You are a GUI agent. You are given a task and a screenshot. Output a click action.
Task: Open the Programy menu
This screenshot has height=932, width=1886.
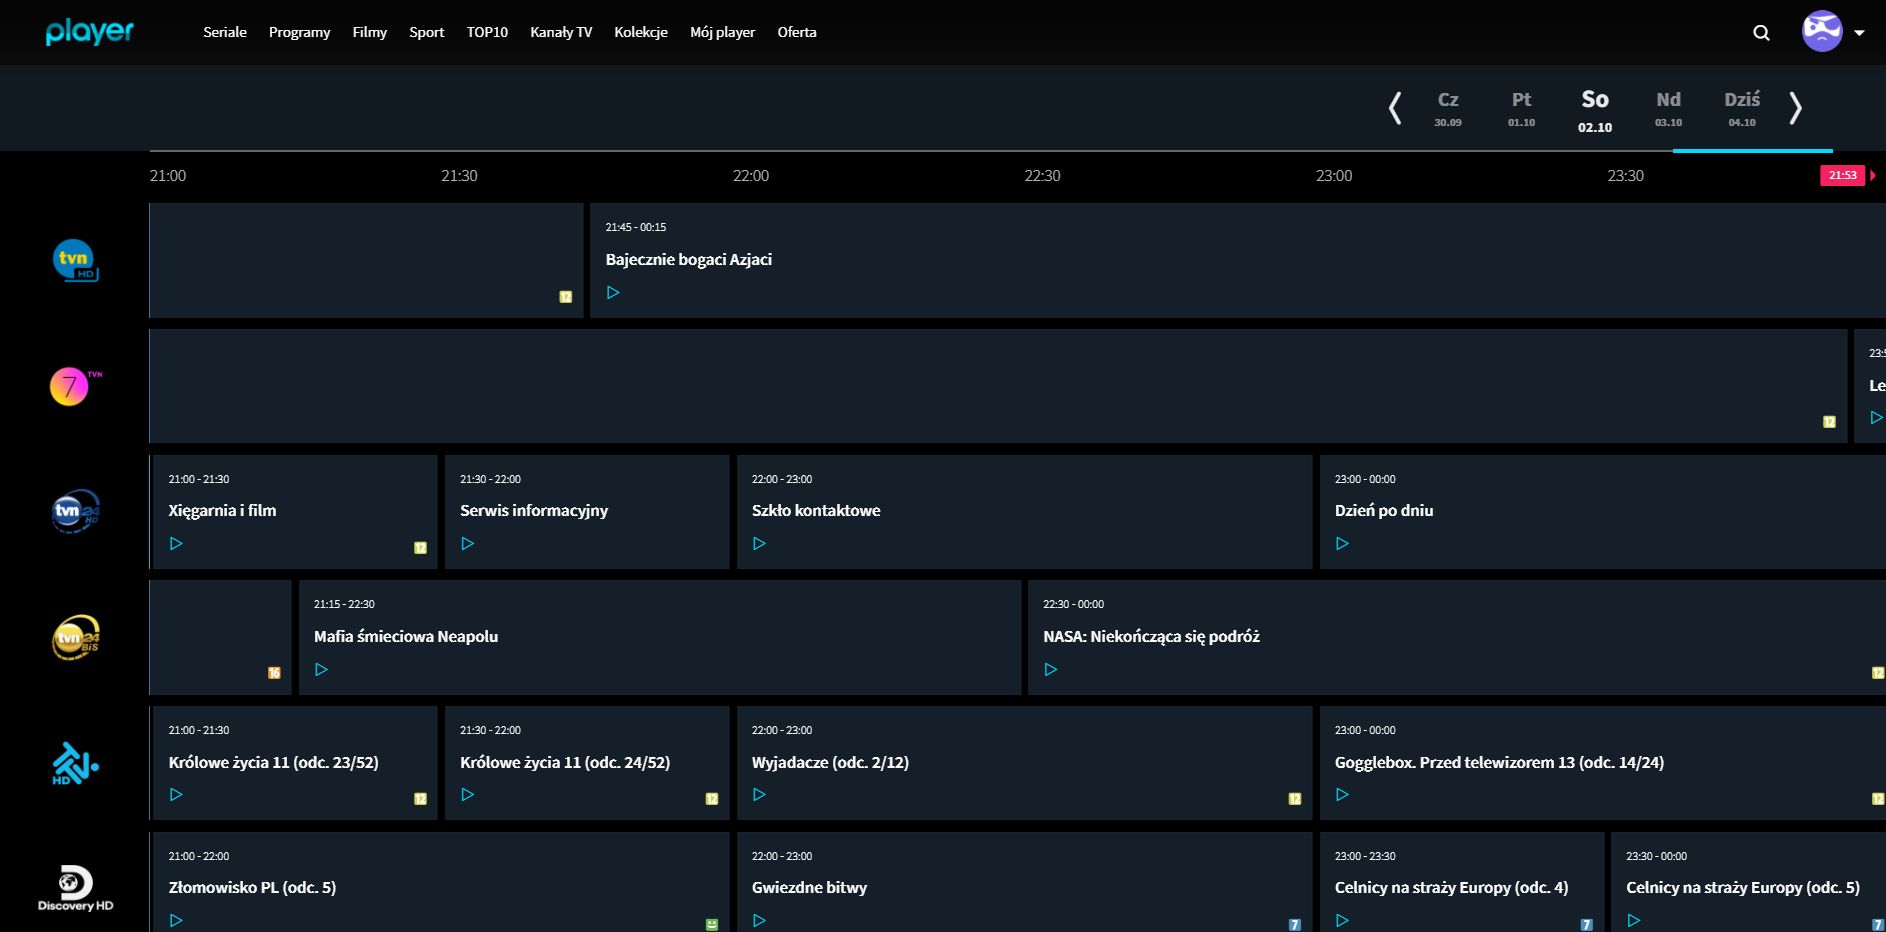[x=299, y=32]
